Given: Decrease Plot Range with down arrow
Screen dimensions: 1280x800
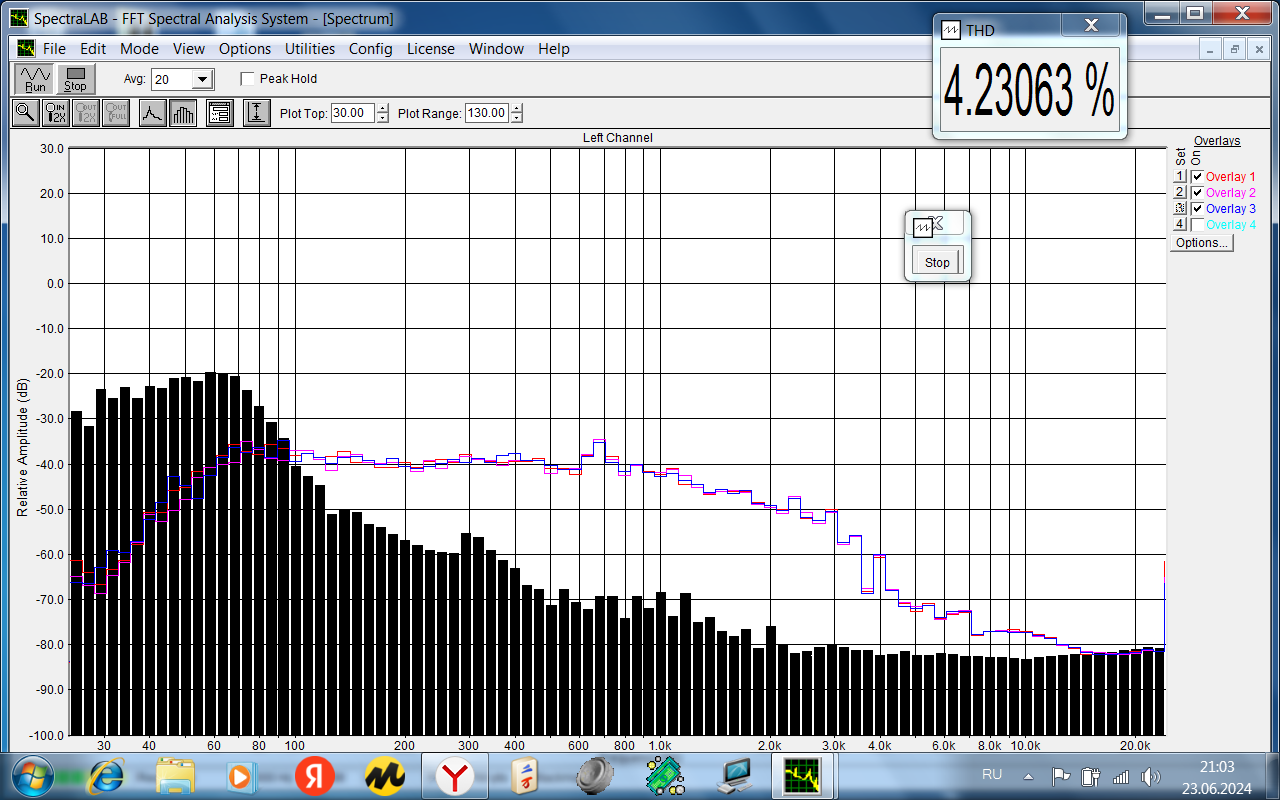Looking at the screenshot, I should [517, 118].
